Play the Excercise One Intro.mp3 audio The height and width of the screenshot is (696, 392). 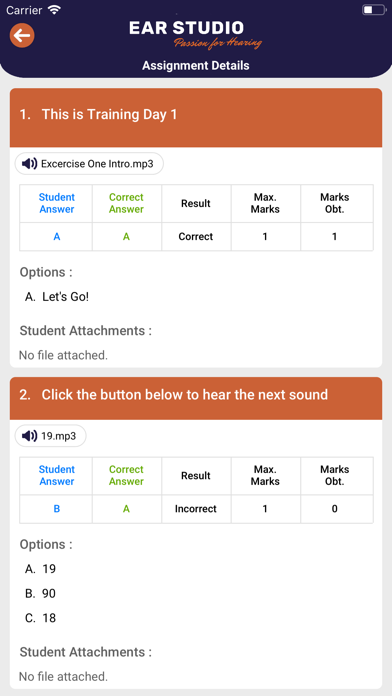89,164
